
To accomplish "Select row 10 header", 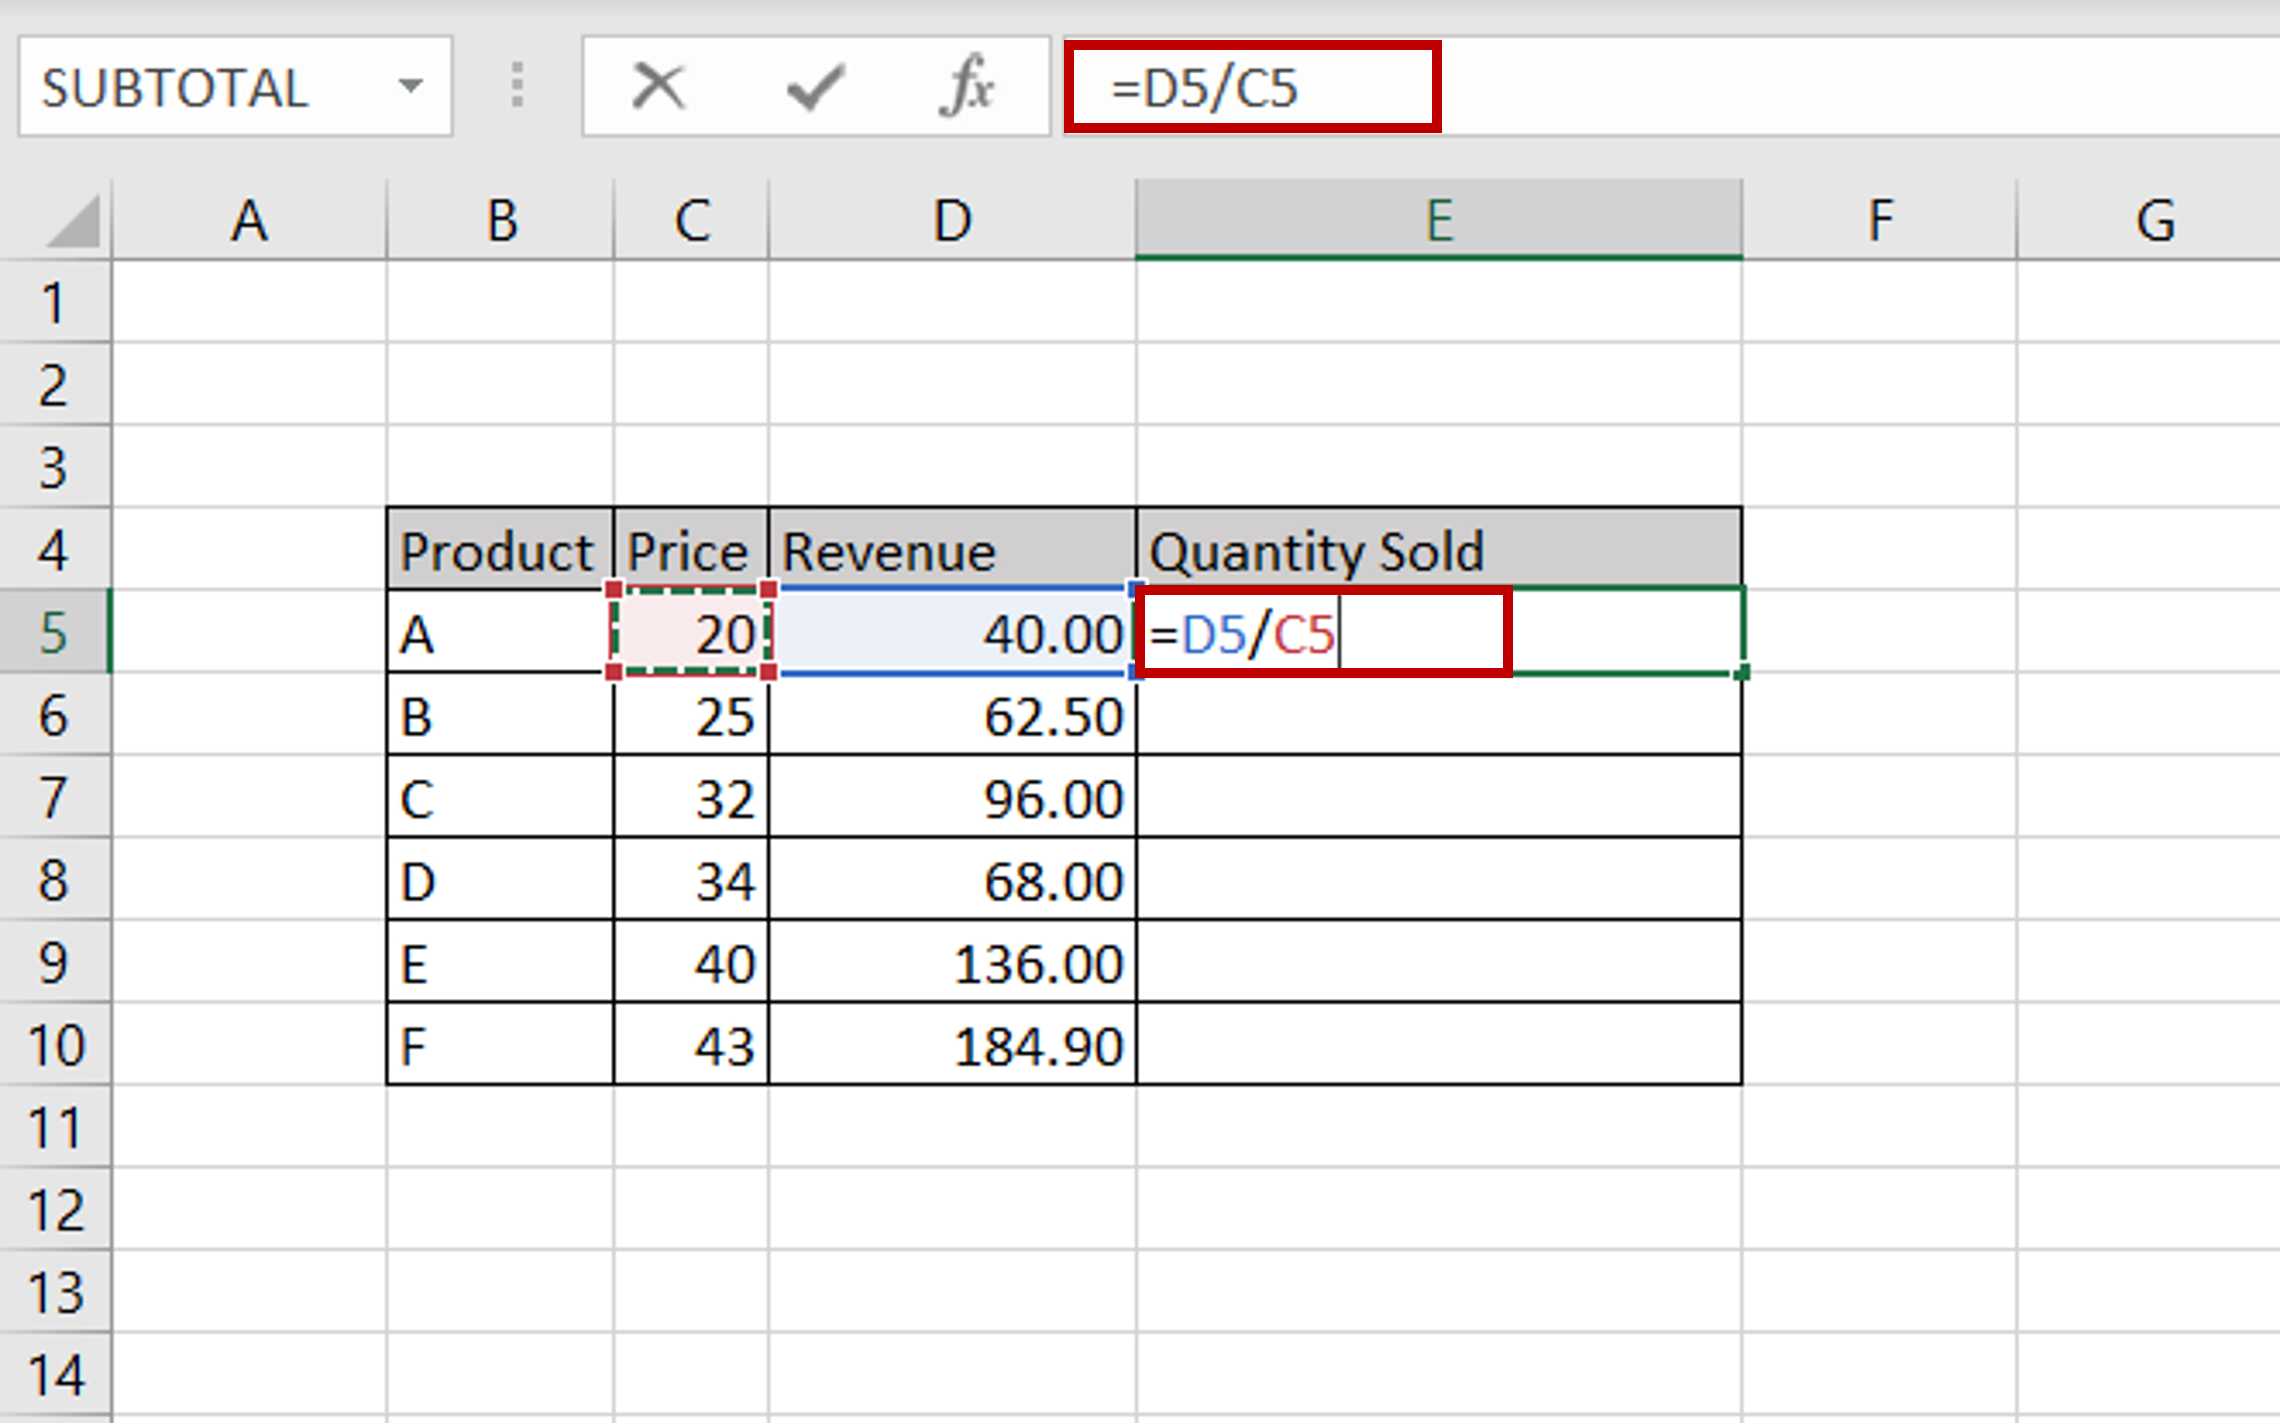I will [55, 1045].
